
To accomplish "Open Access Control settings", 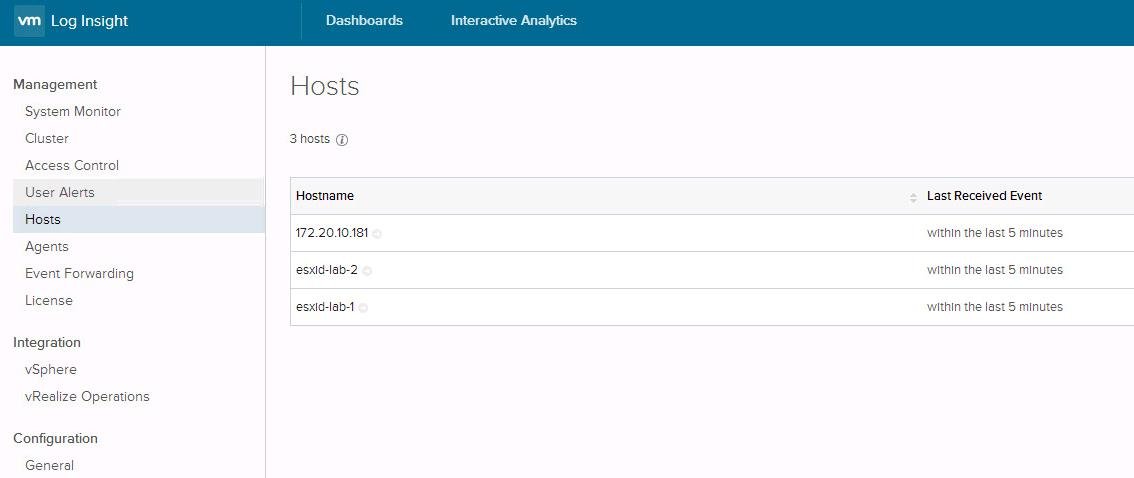I will pos(72,166).
